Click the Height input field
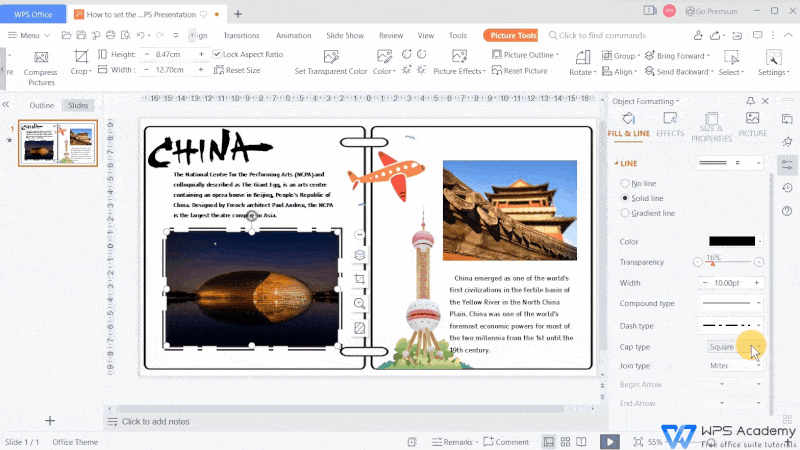800x450 pixels. (x=173, y=54)
